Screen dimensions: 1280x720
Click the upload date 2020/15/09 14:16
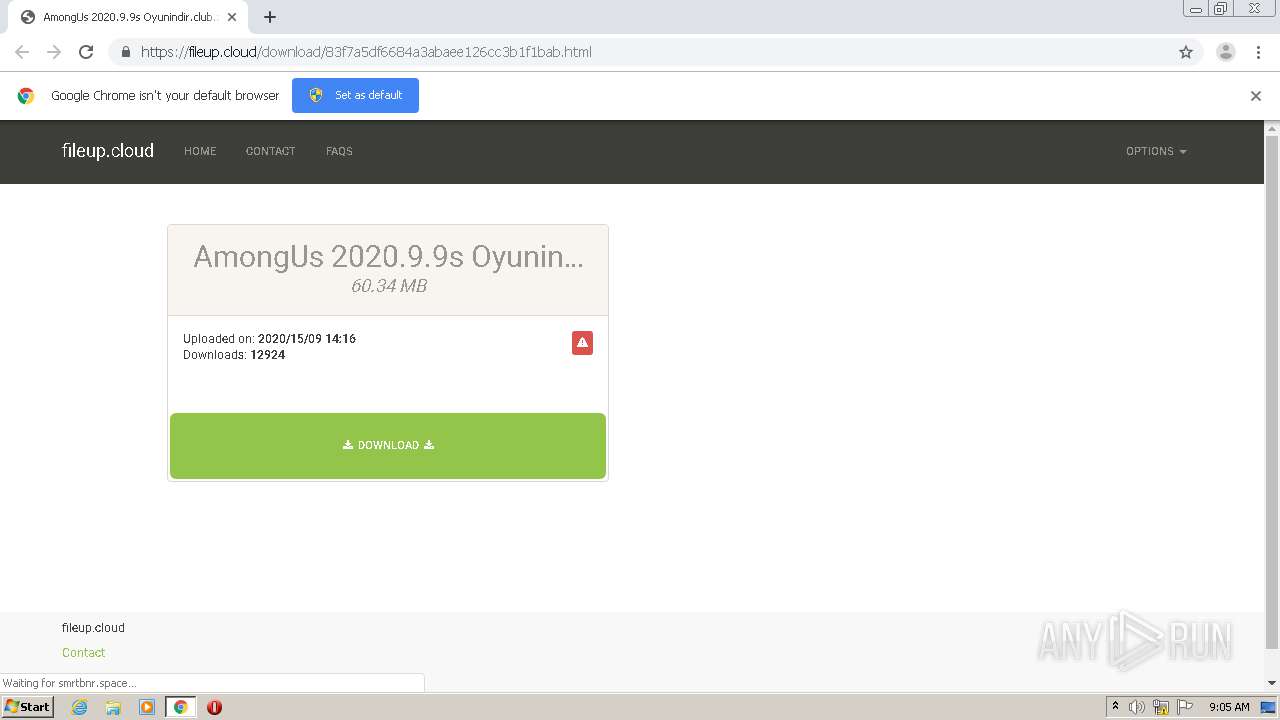307,339
